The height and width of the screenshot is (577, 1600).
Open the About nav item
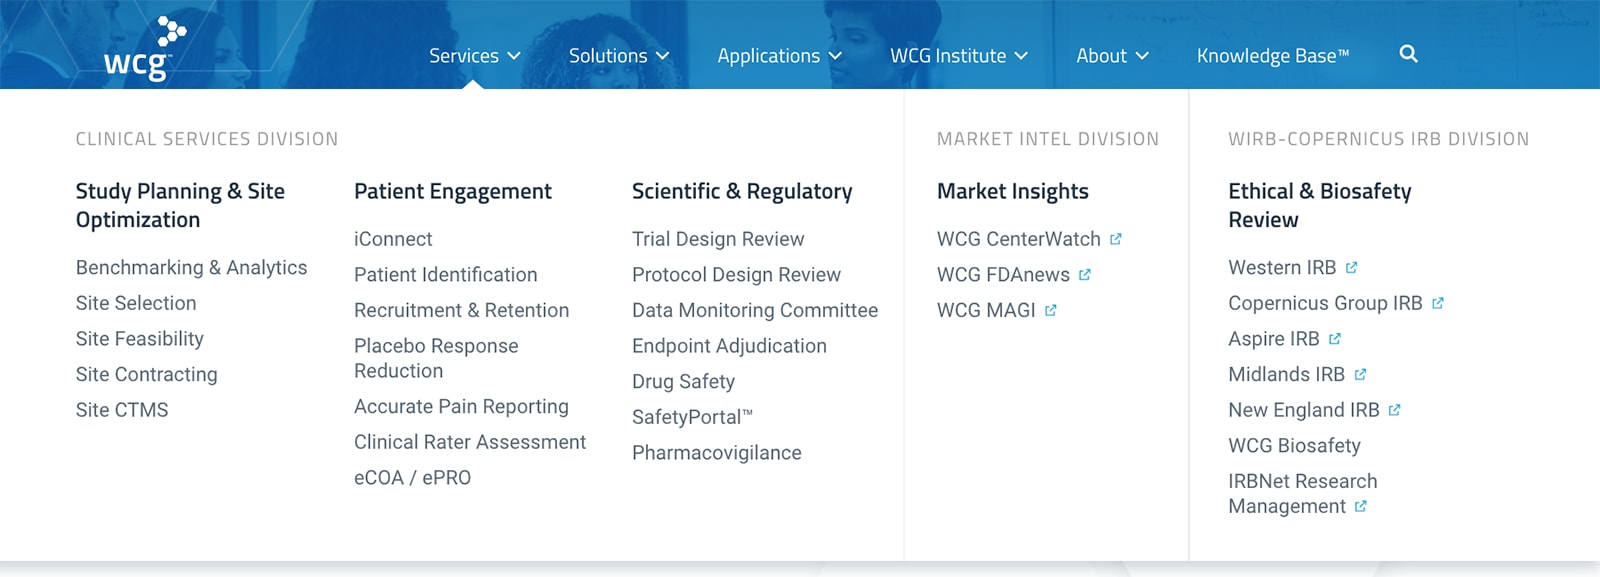coord(1101,56)
